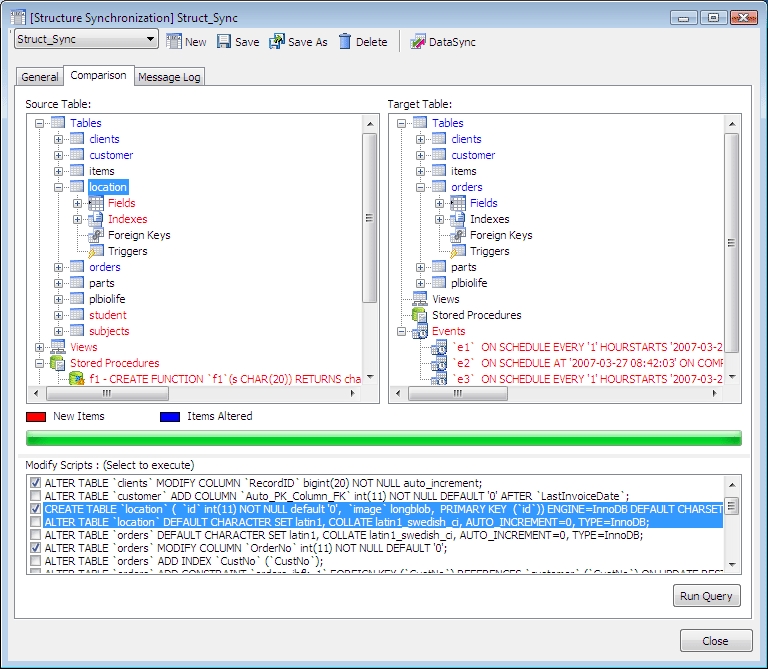768x669 pixels.
Task: Click the red New Items color swatch
Action: [x=36, y=417]
